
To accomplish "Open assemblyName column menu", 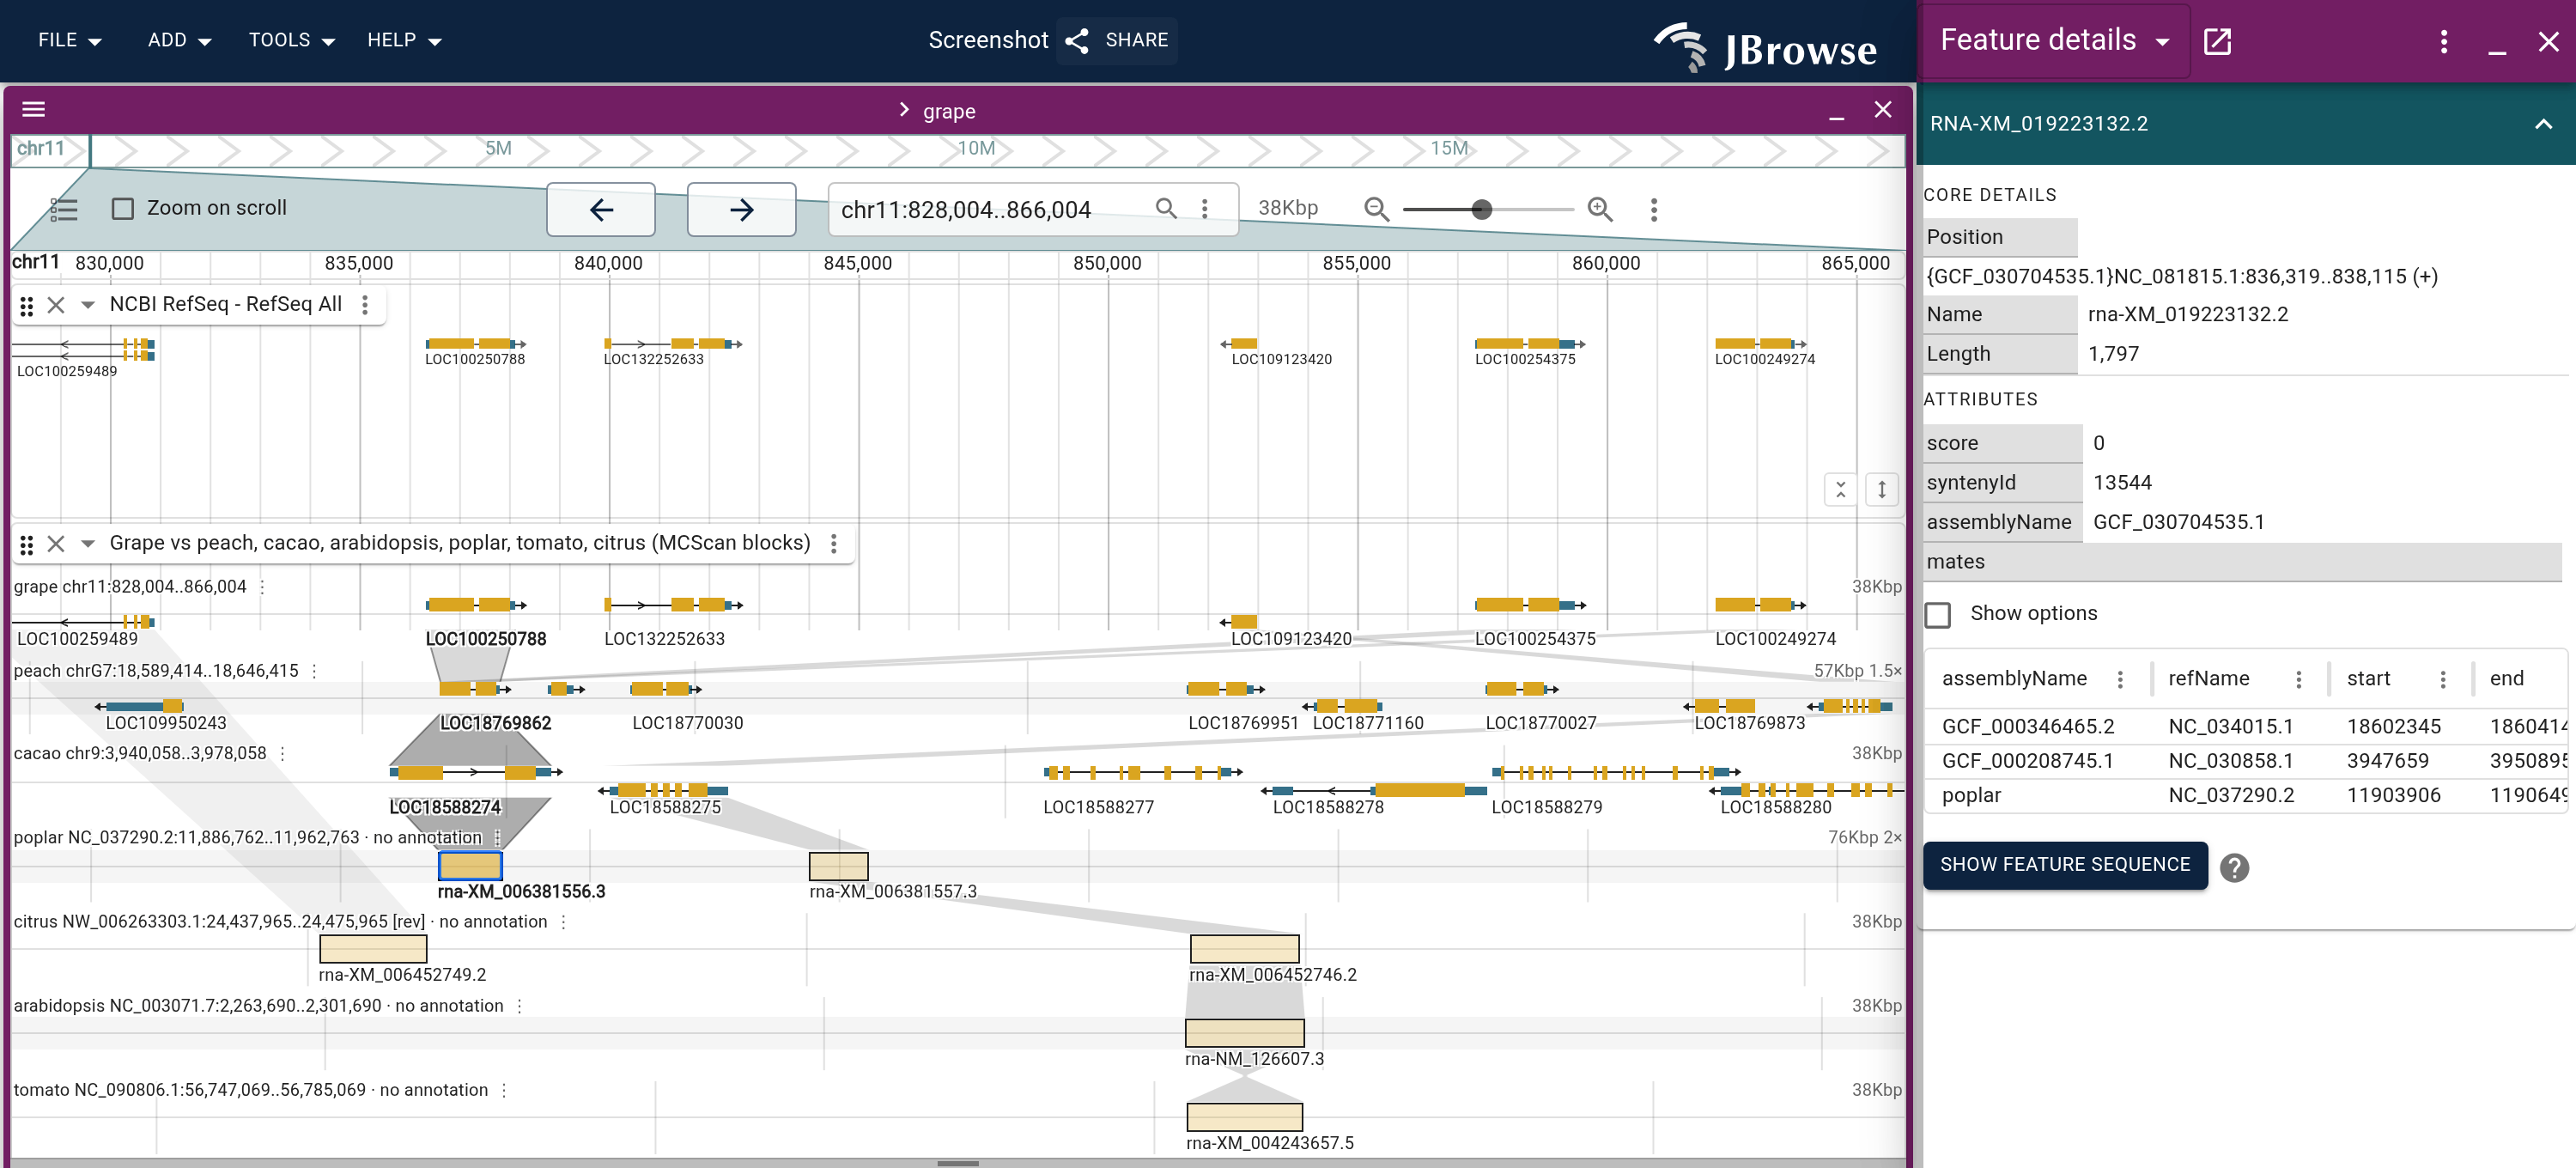I will pos(2120,679).
